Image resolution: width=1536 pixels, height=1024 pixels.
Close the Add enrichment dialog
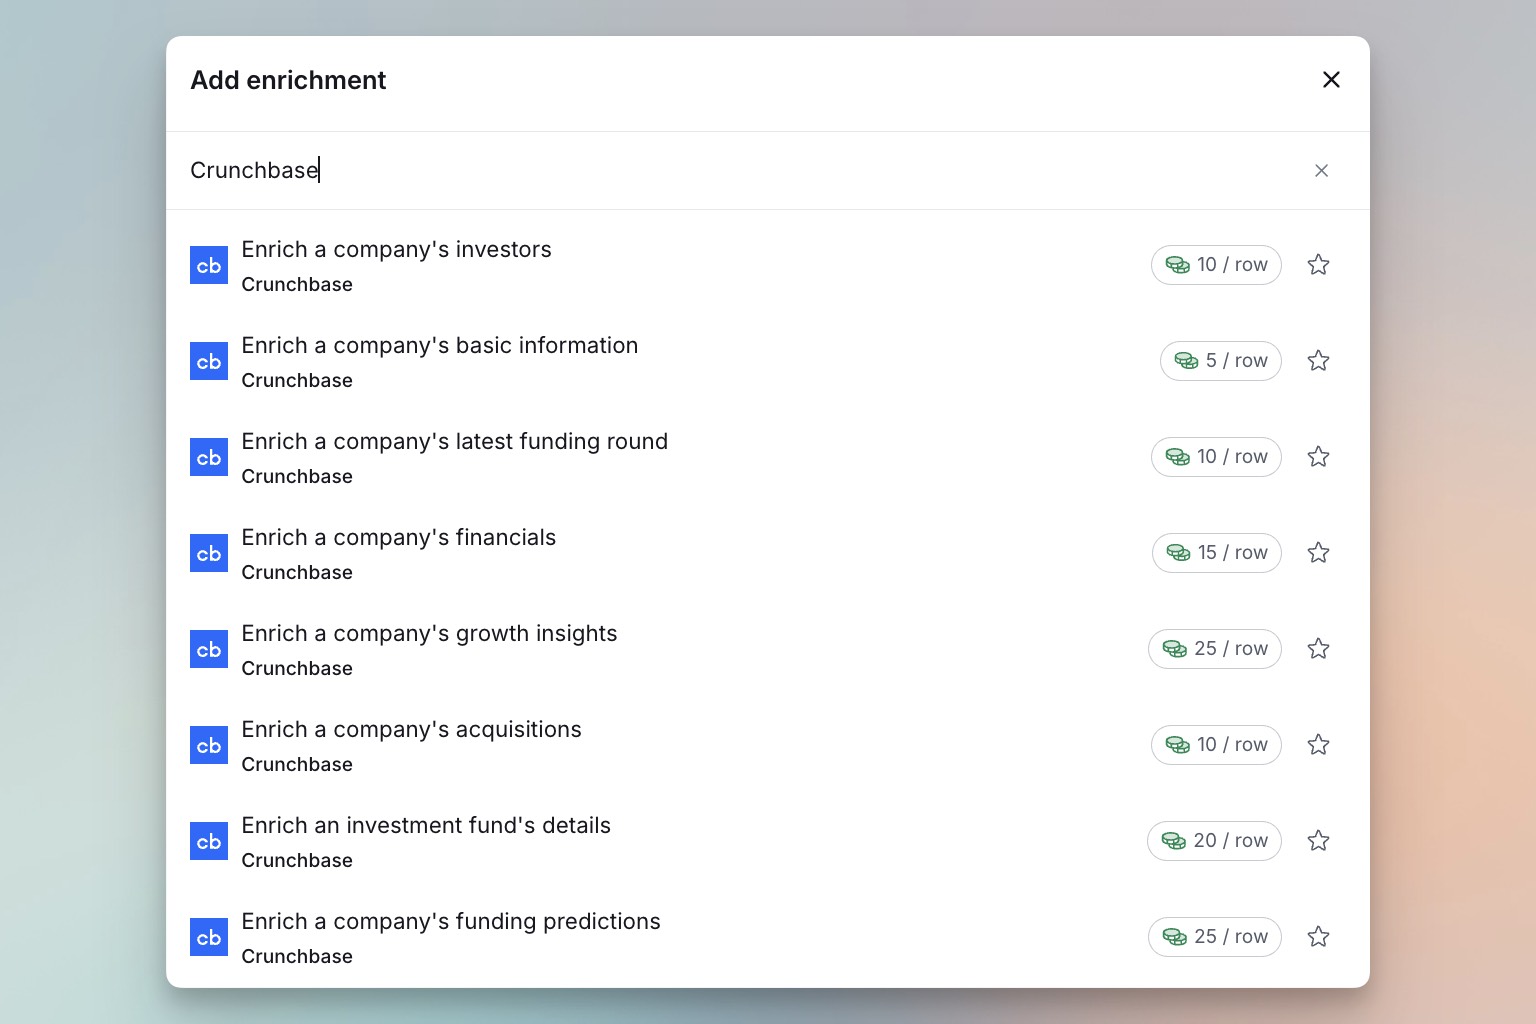[x=1331, y=80]
